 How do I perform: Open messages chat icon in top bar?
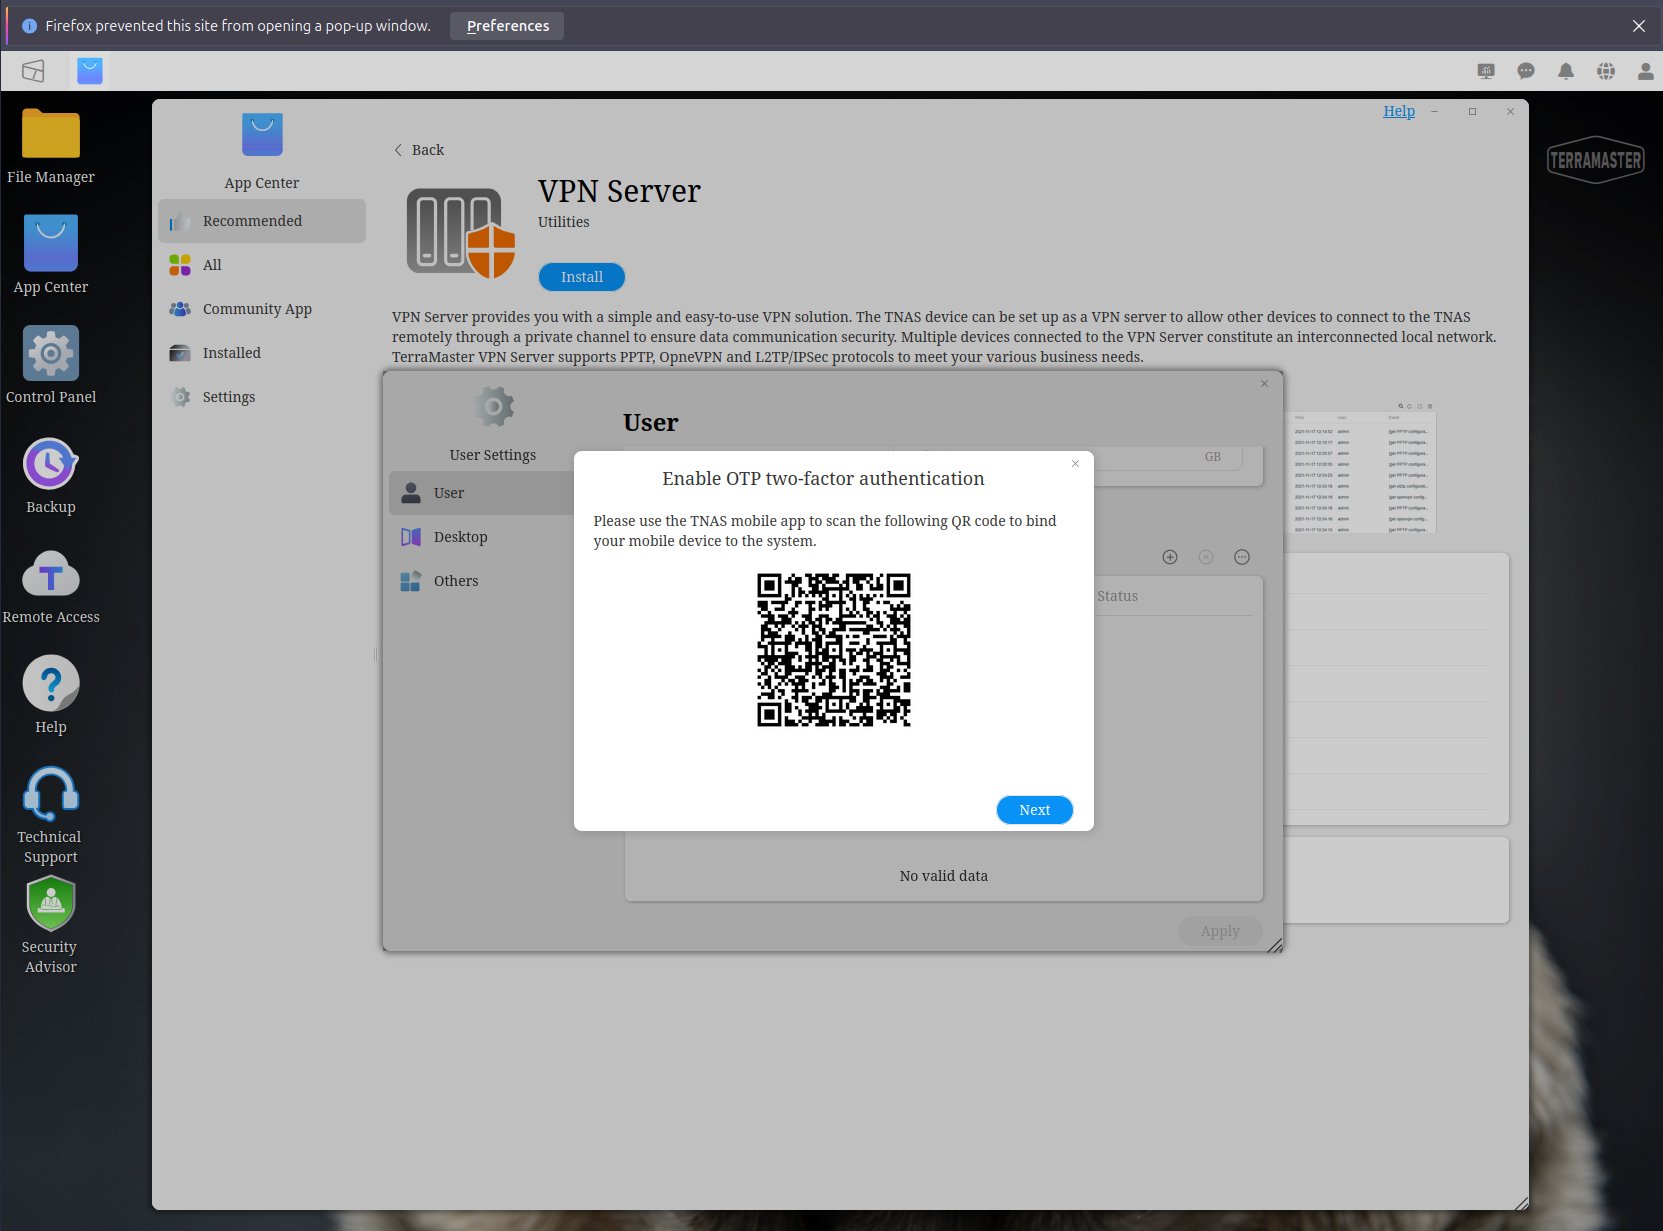1526,71
